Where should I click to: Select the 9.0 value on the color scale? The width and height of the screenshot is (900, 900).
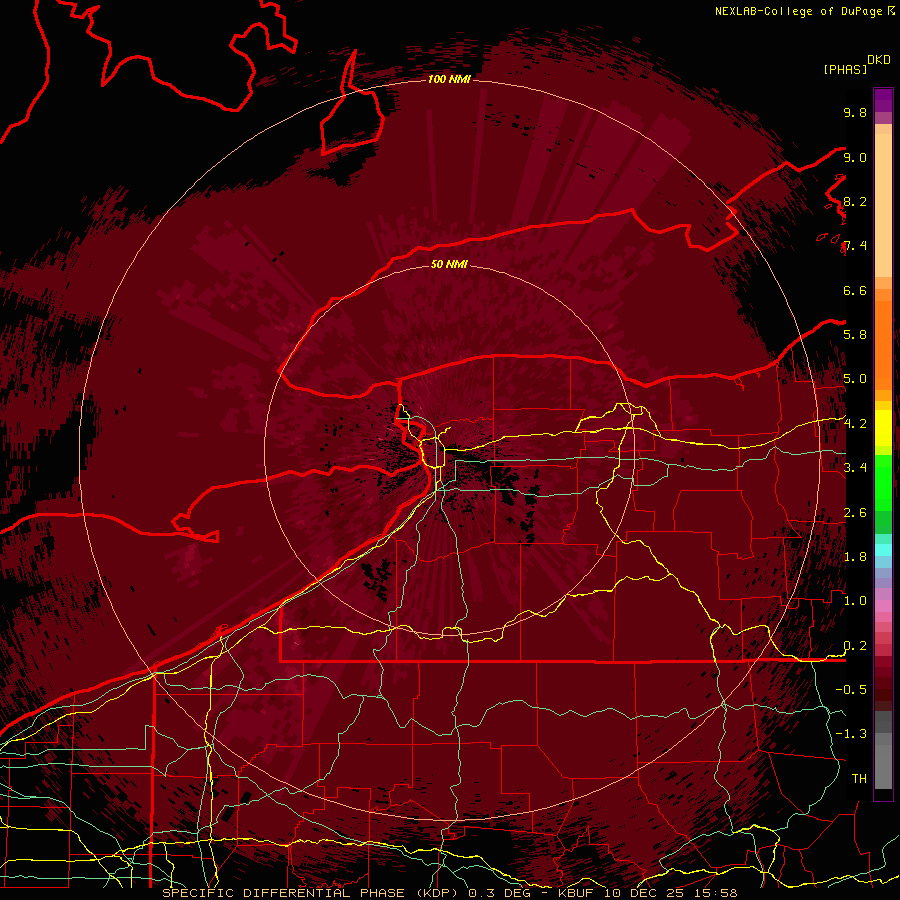pos(855,157)
